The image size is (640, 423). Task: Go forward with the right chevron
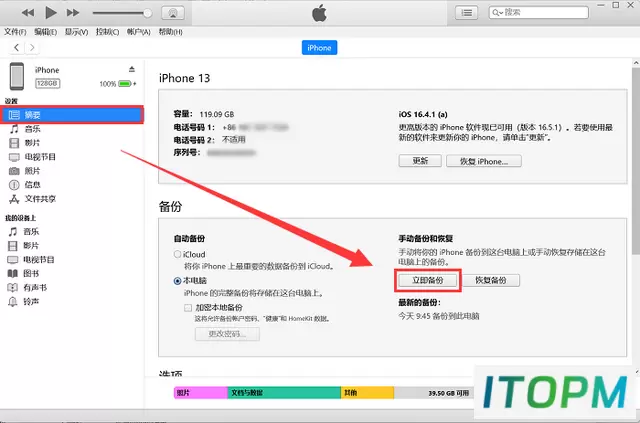pos(32,48)
